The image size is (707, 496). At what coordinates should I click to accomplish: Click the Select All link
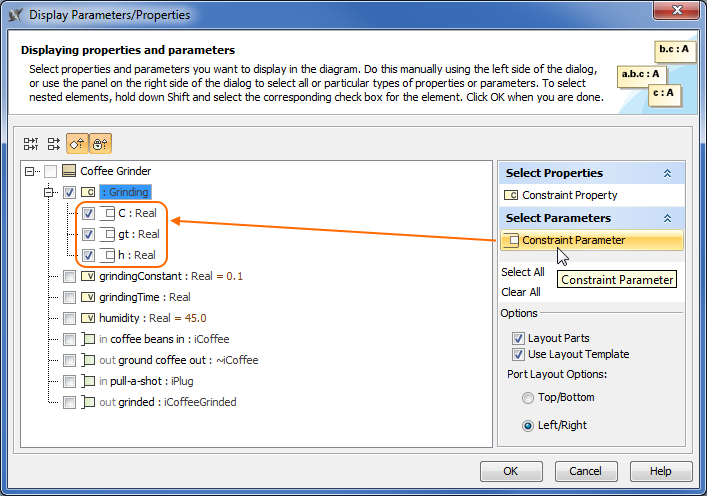pyautogui.click(x=523, y=272)
